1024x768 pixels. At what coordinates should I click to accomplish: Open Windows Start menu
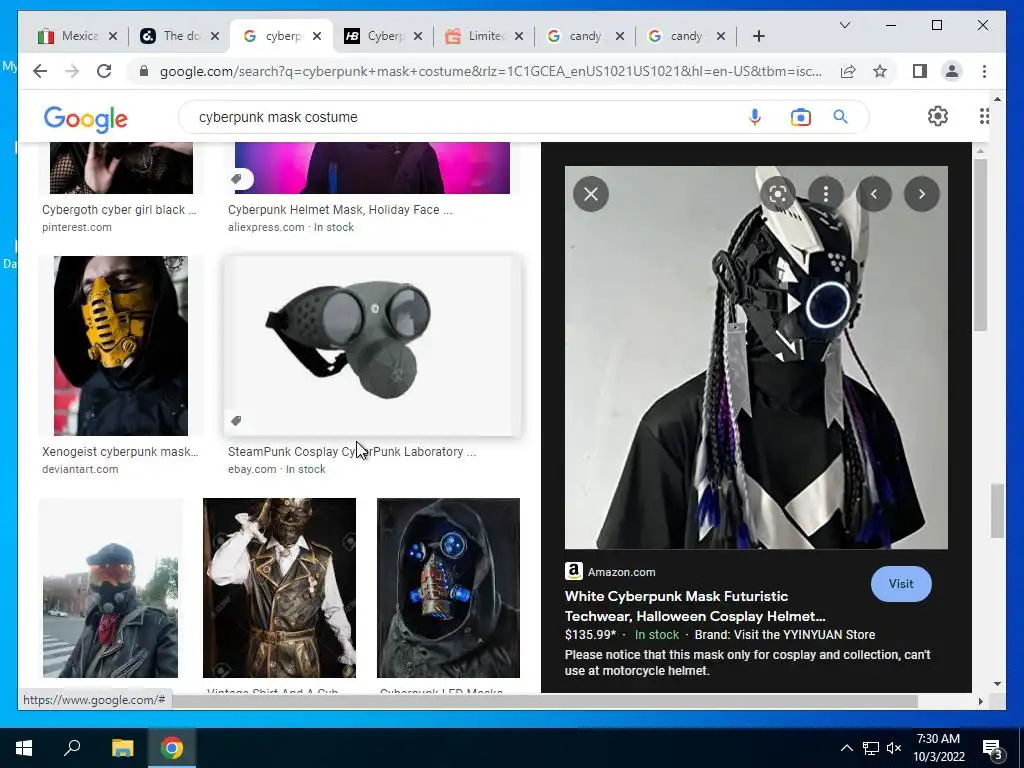tap(24, 748)
